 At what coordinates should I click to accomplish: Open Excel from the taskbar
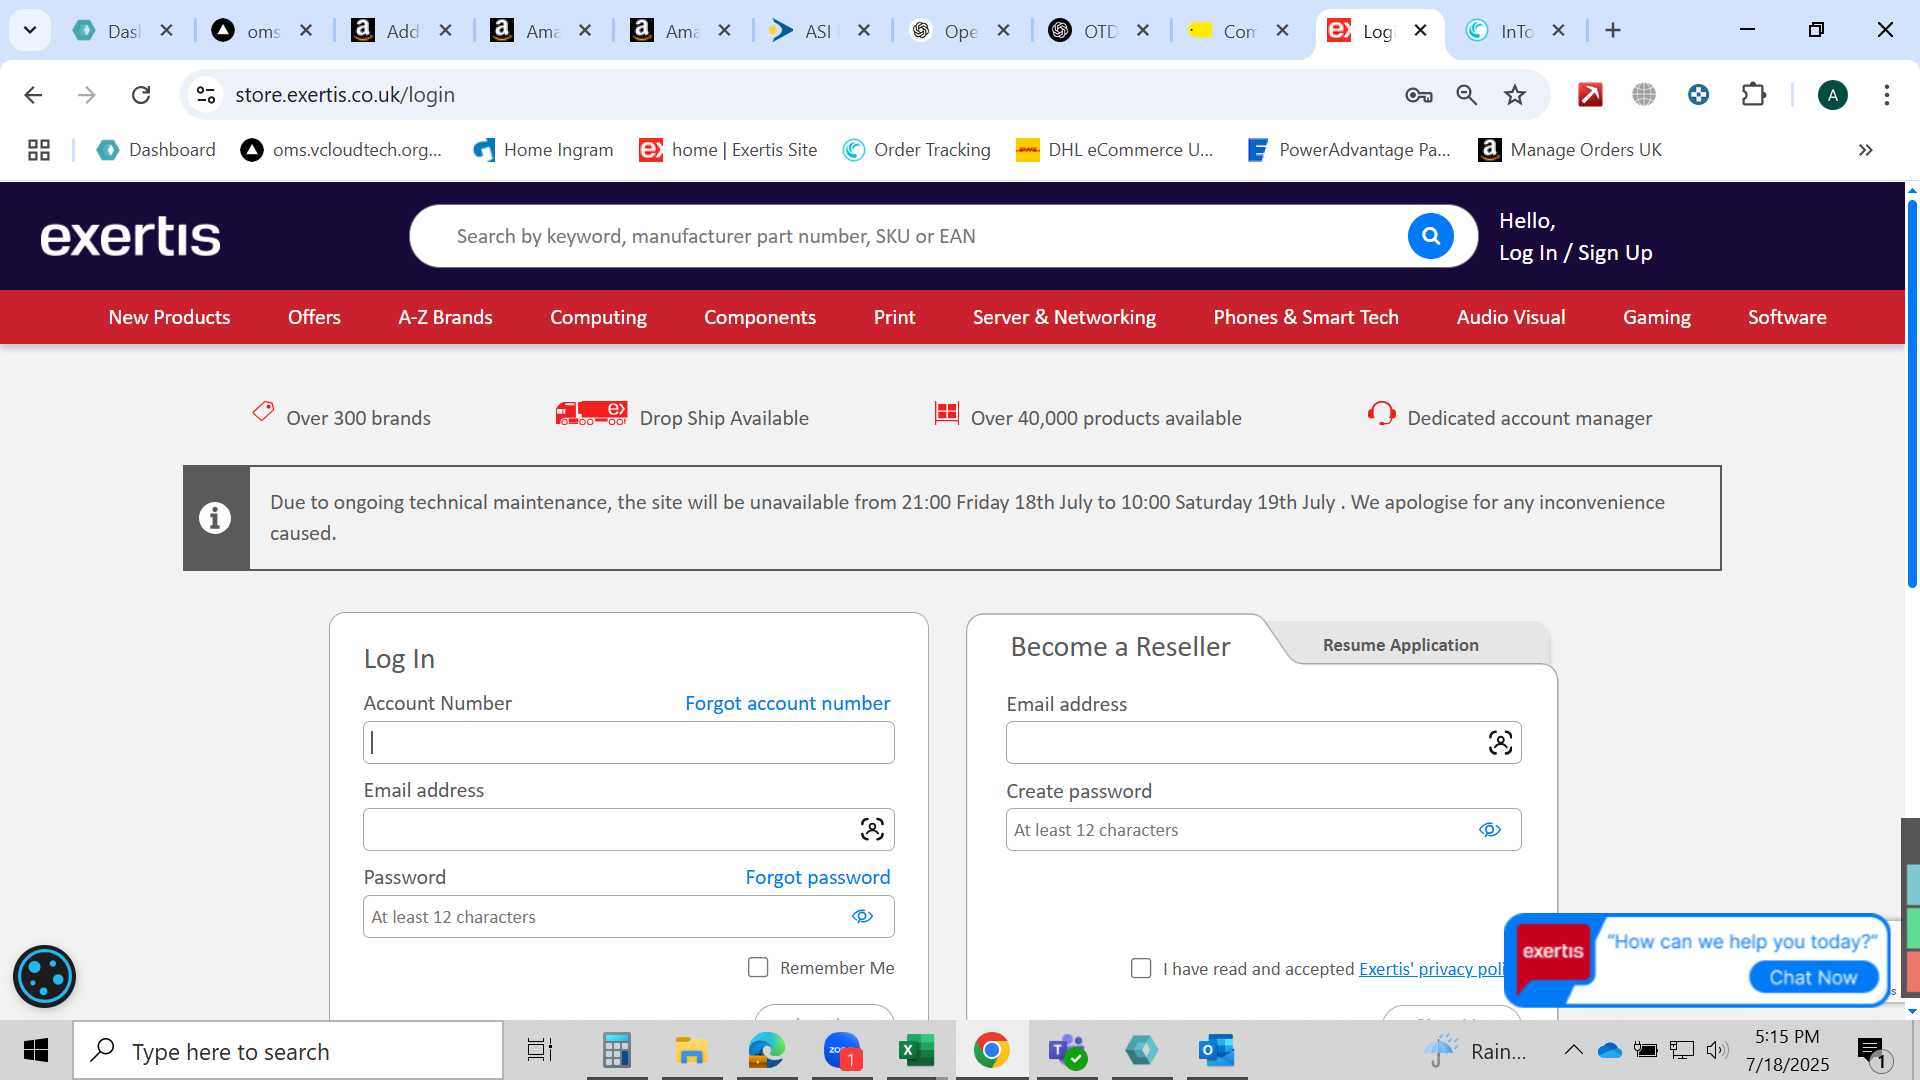[916, 1050]
